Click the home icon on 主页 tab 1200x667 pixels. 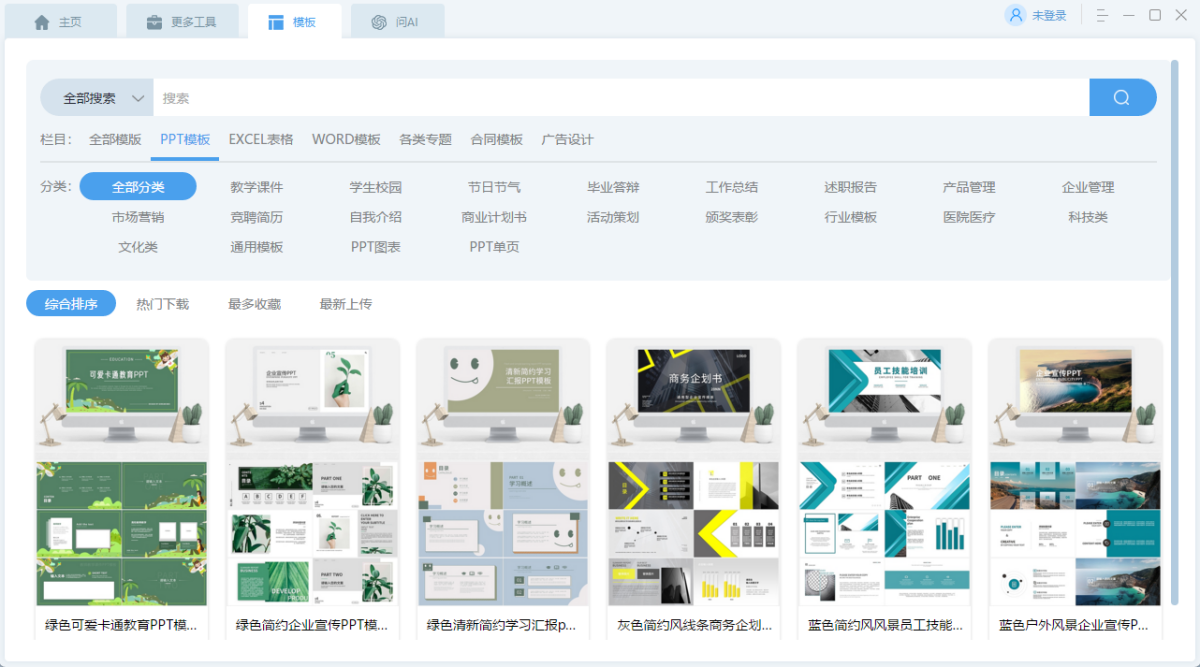(41, 22)
